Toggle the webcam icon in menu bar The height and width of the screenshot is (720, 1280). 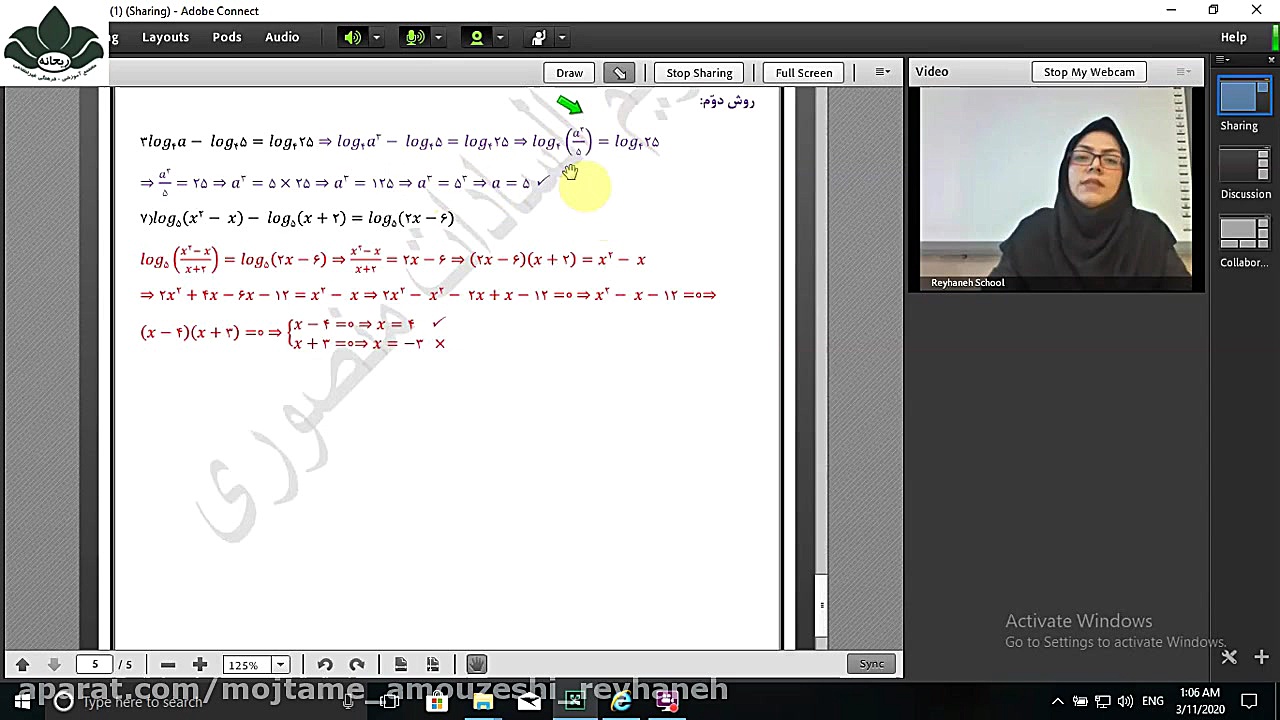point(476,38)
